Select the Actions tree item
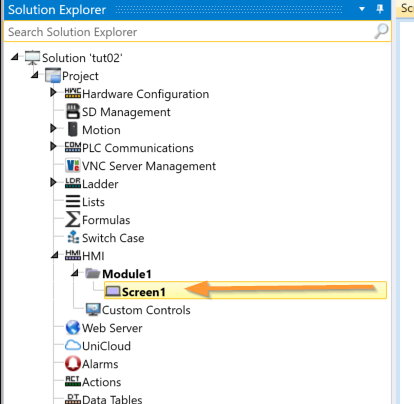Viewport: 414px width, 404px height. pos(93,382)
